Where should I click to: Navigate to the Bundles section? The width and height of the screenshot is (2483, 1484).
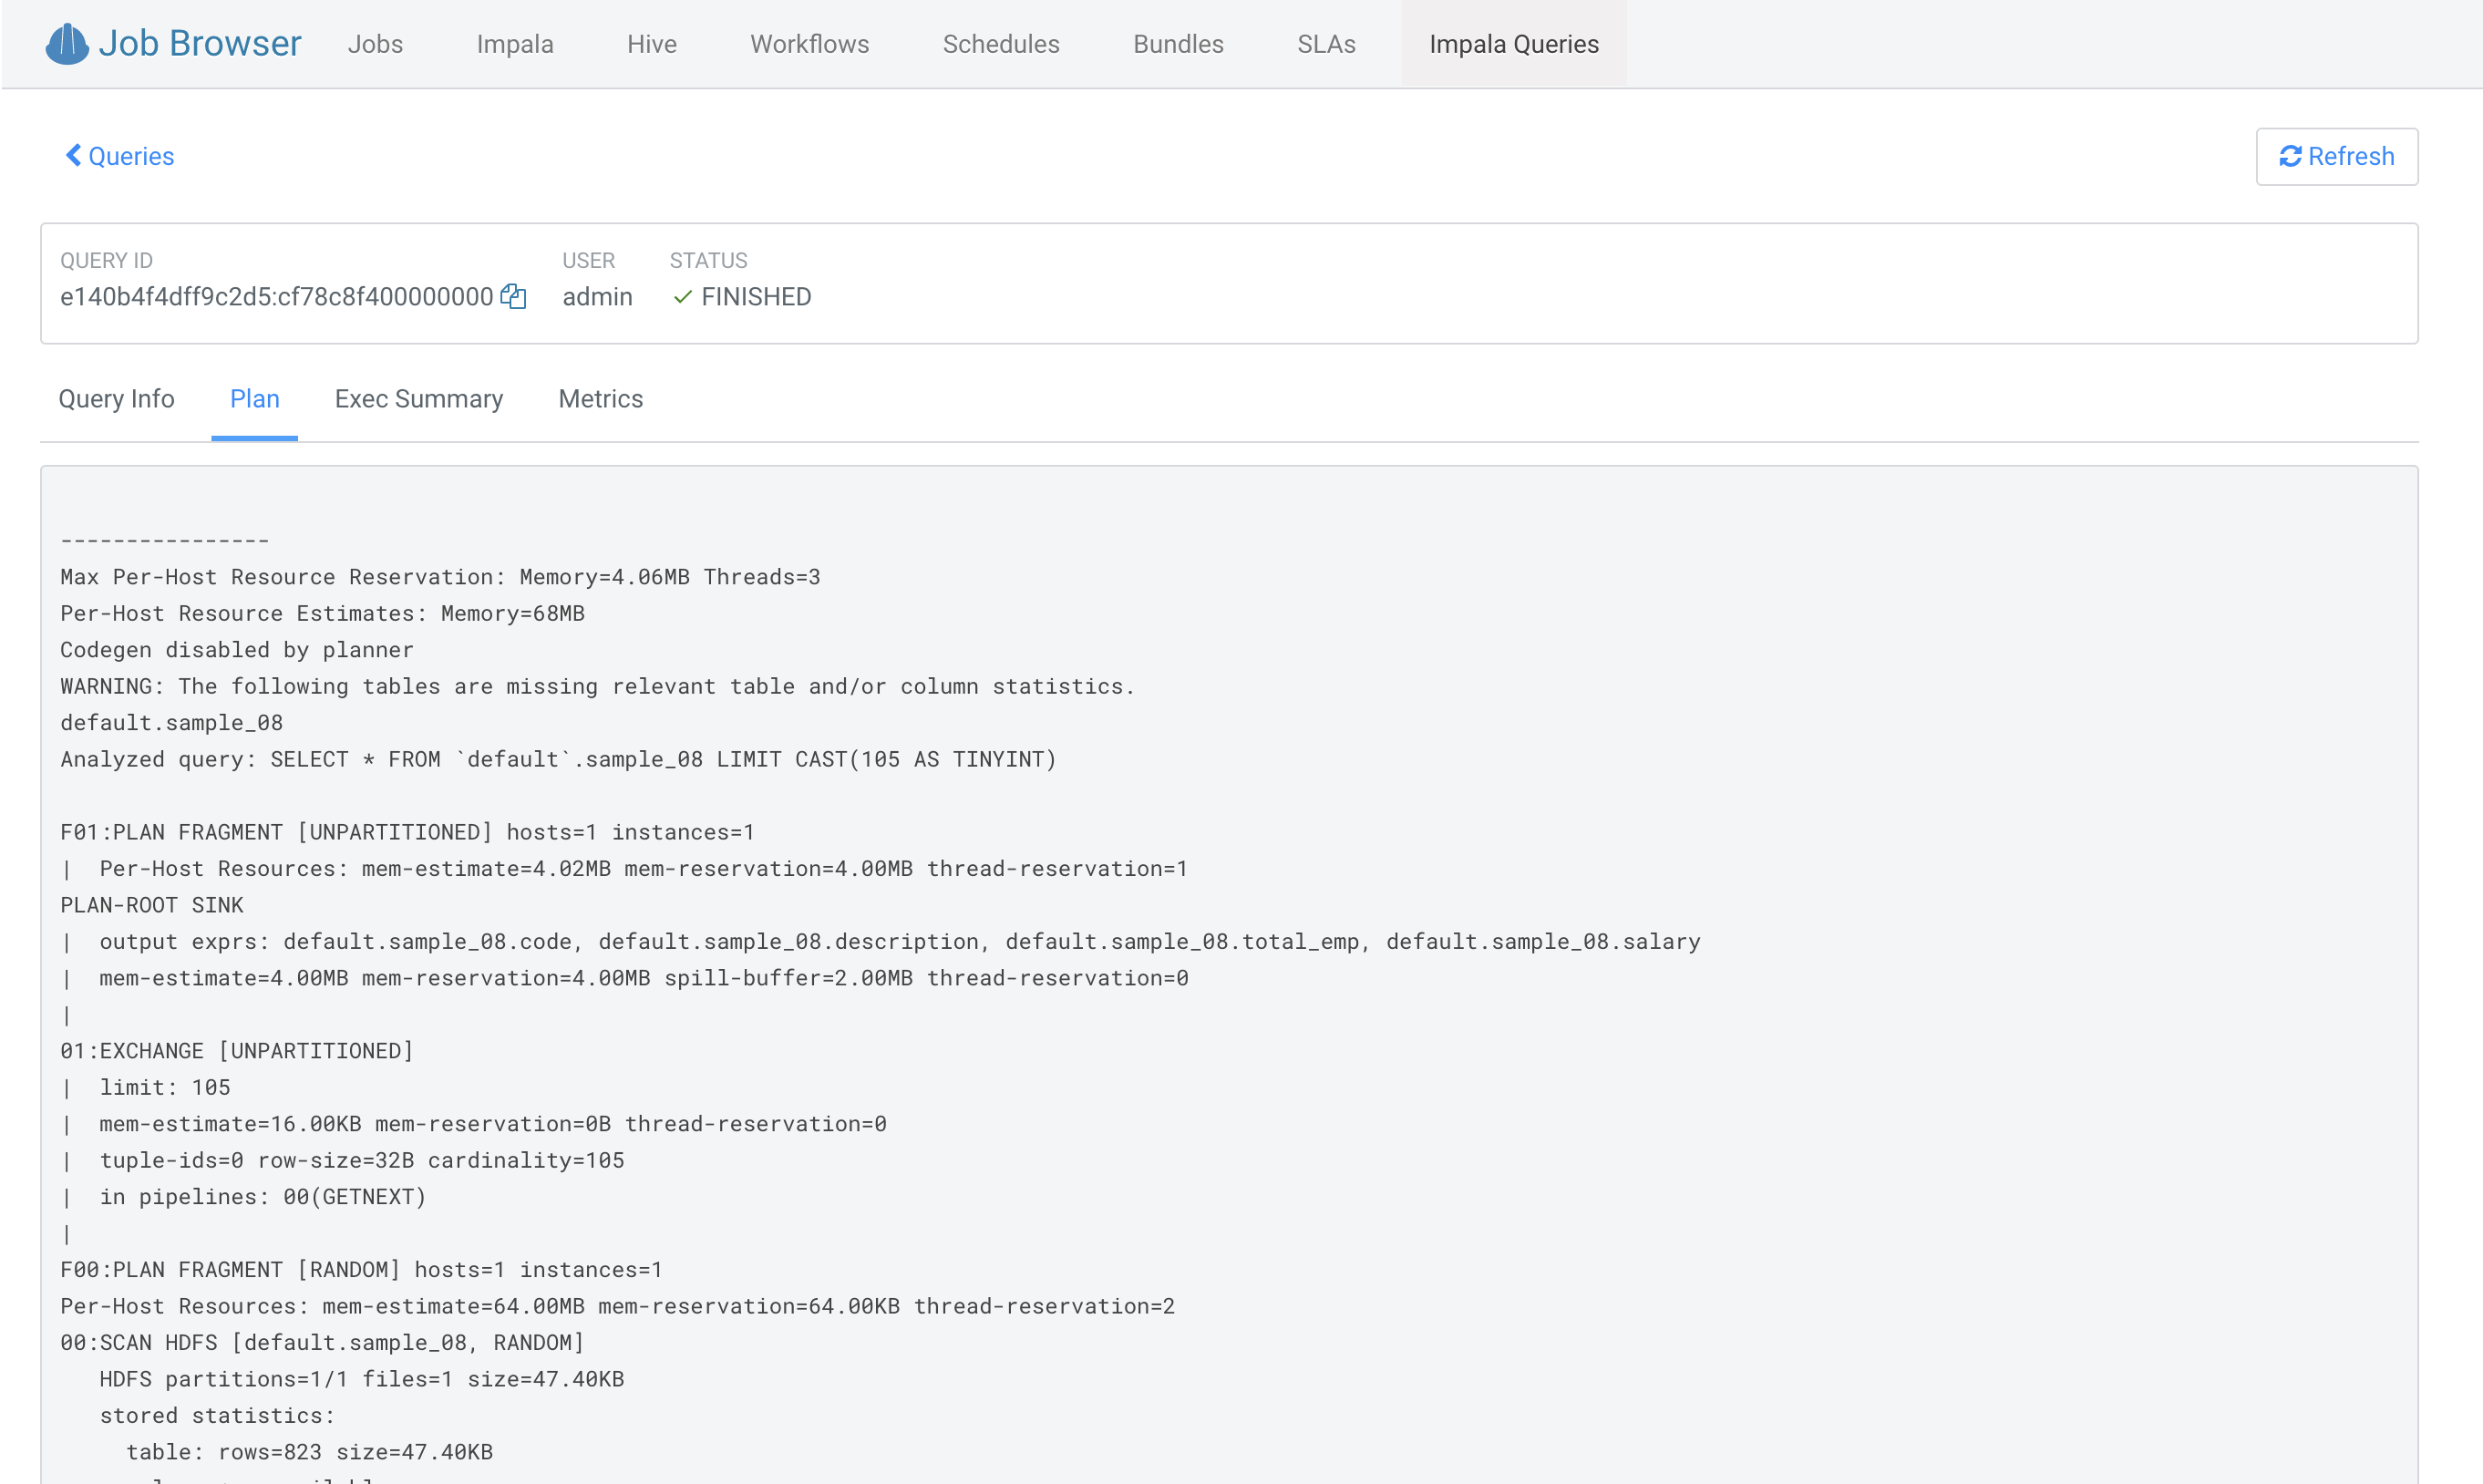click(x=1177, y=44)
